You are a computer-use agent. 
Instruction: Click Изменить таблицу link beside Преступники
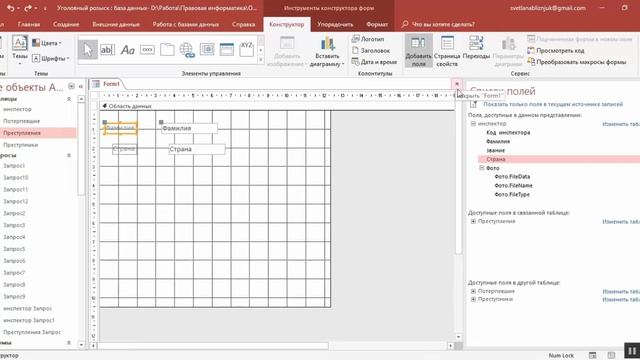[x=621, y=300]
